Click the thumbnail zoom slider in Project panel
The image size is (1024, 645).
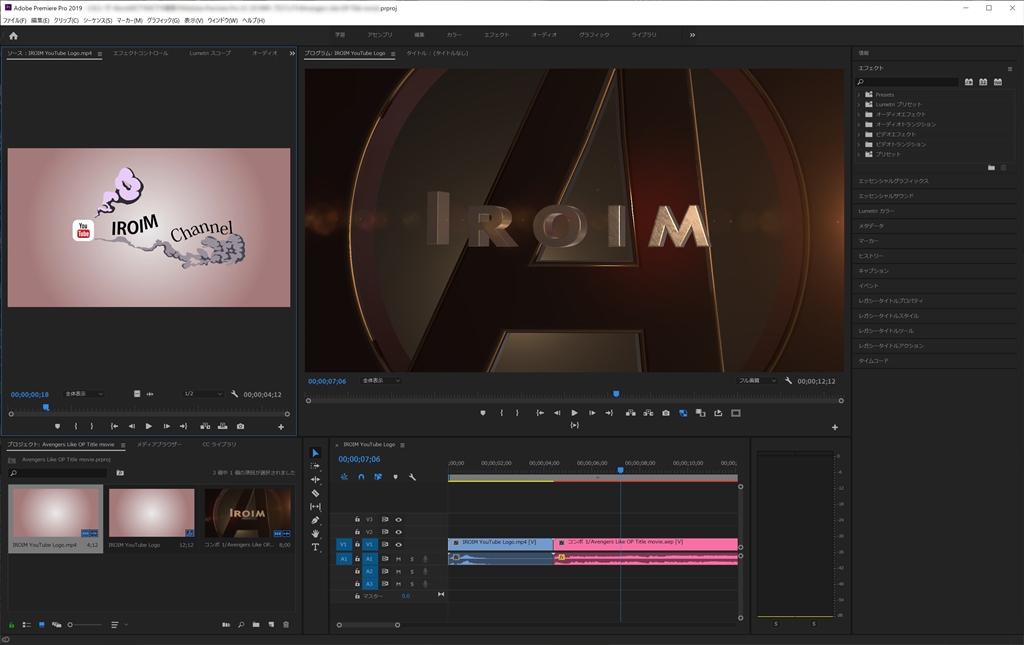(72, 625)
